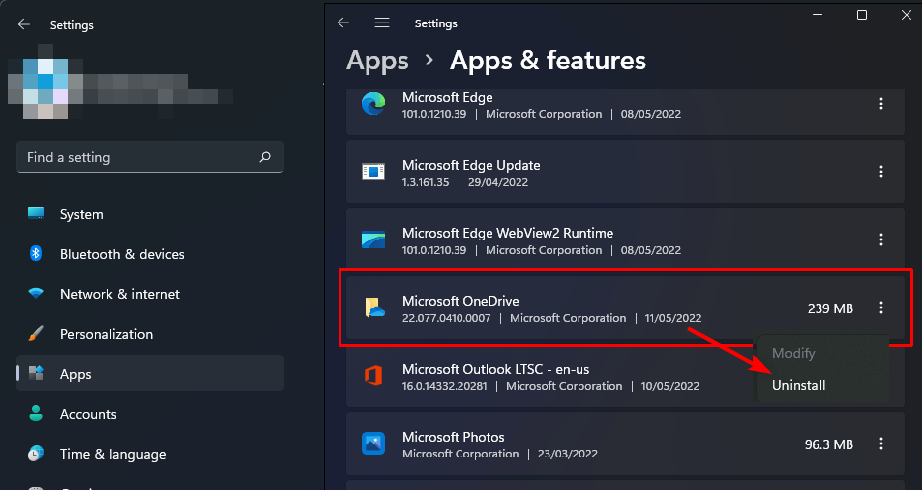Open System settings category
Viewport: 922px width, 490px height.
(x=150, y=214)
